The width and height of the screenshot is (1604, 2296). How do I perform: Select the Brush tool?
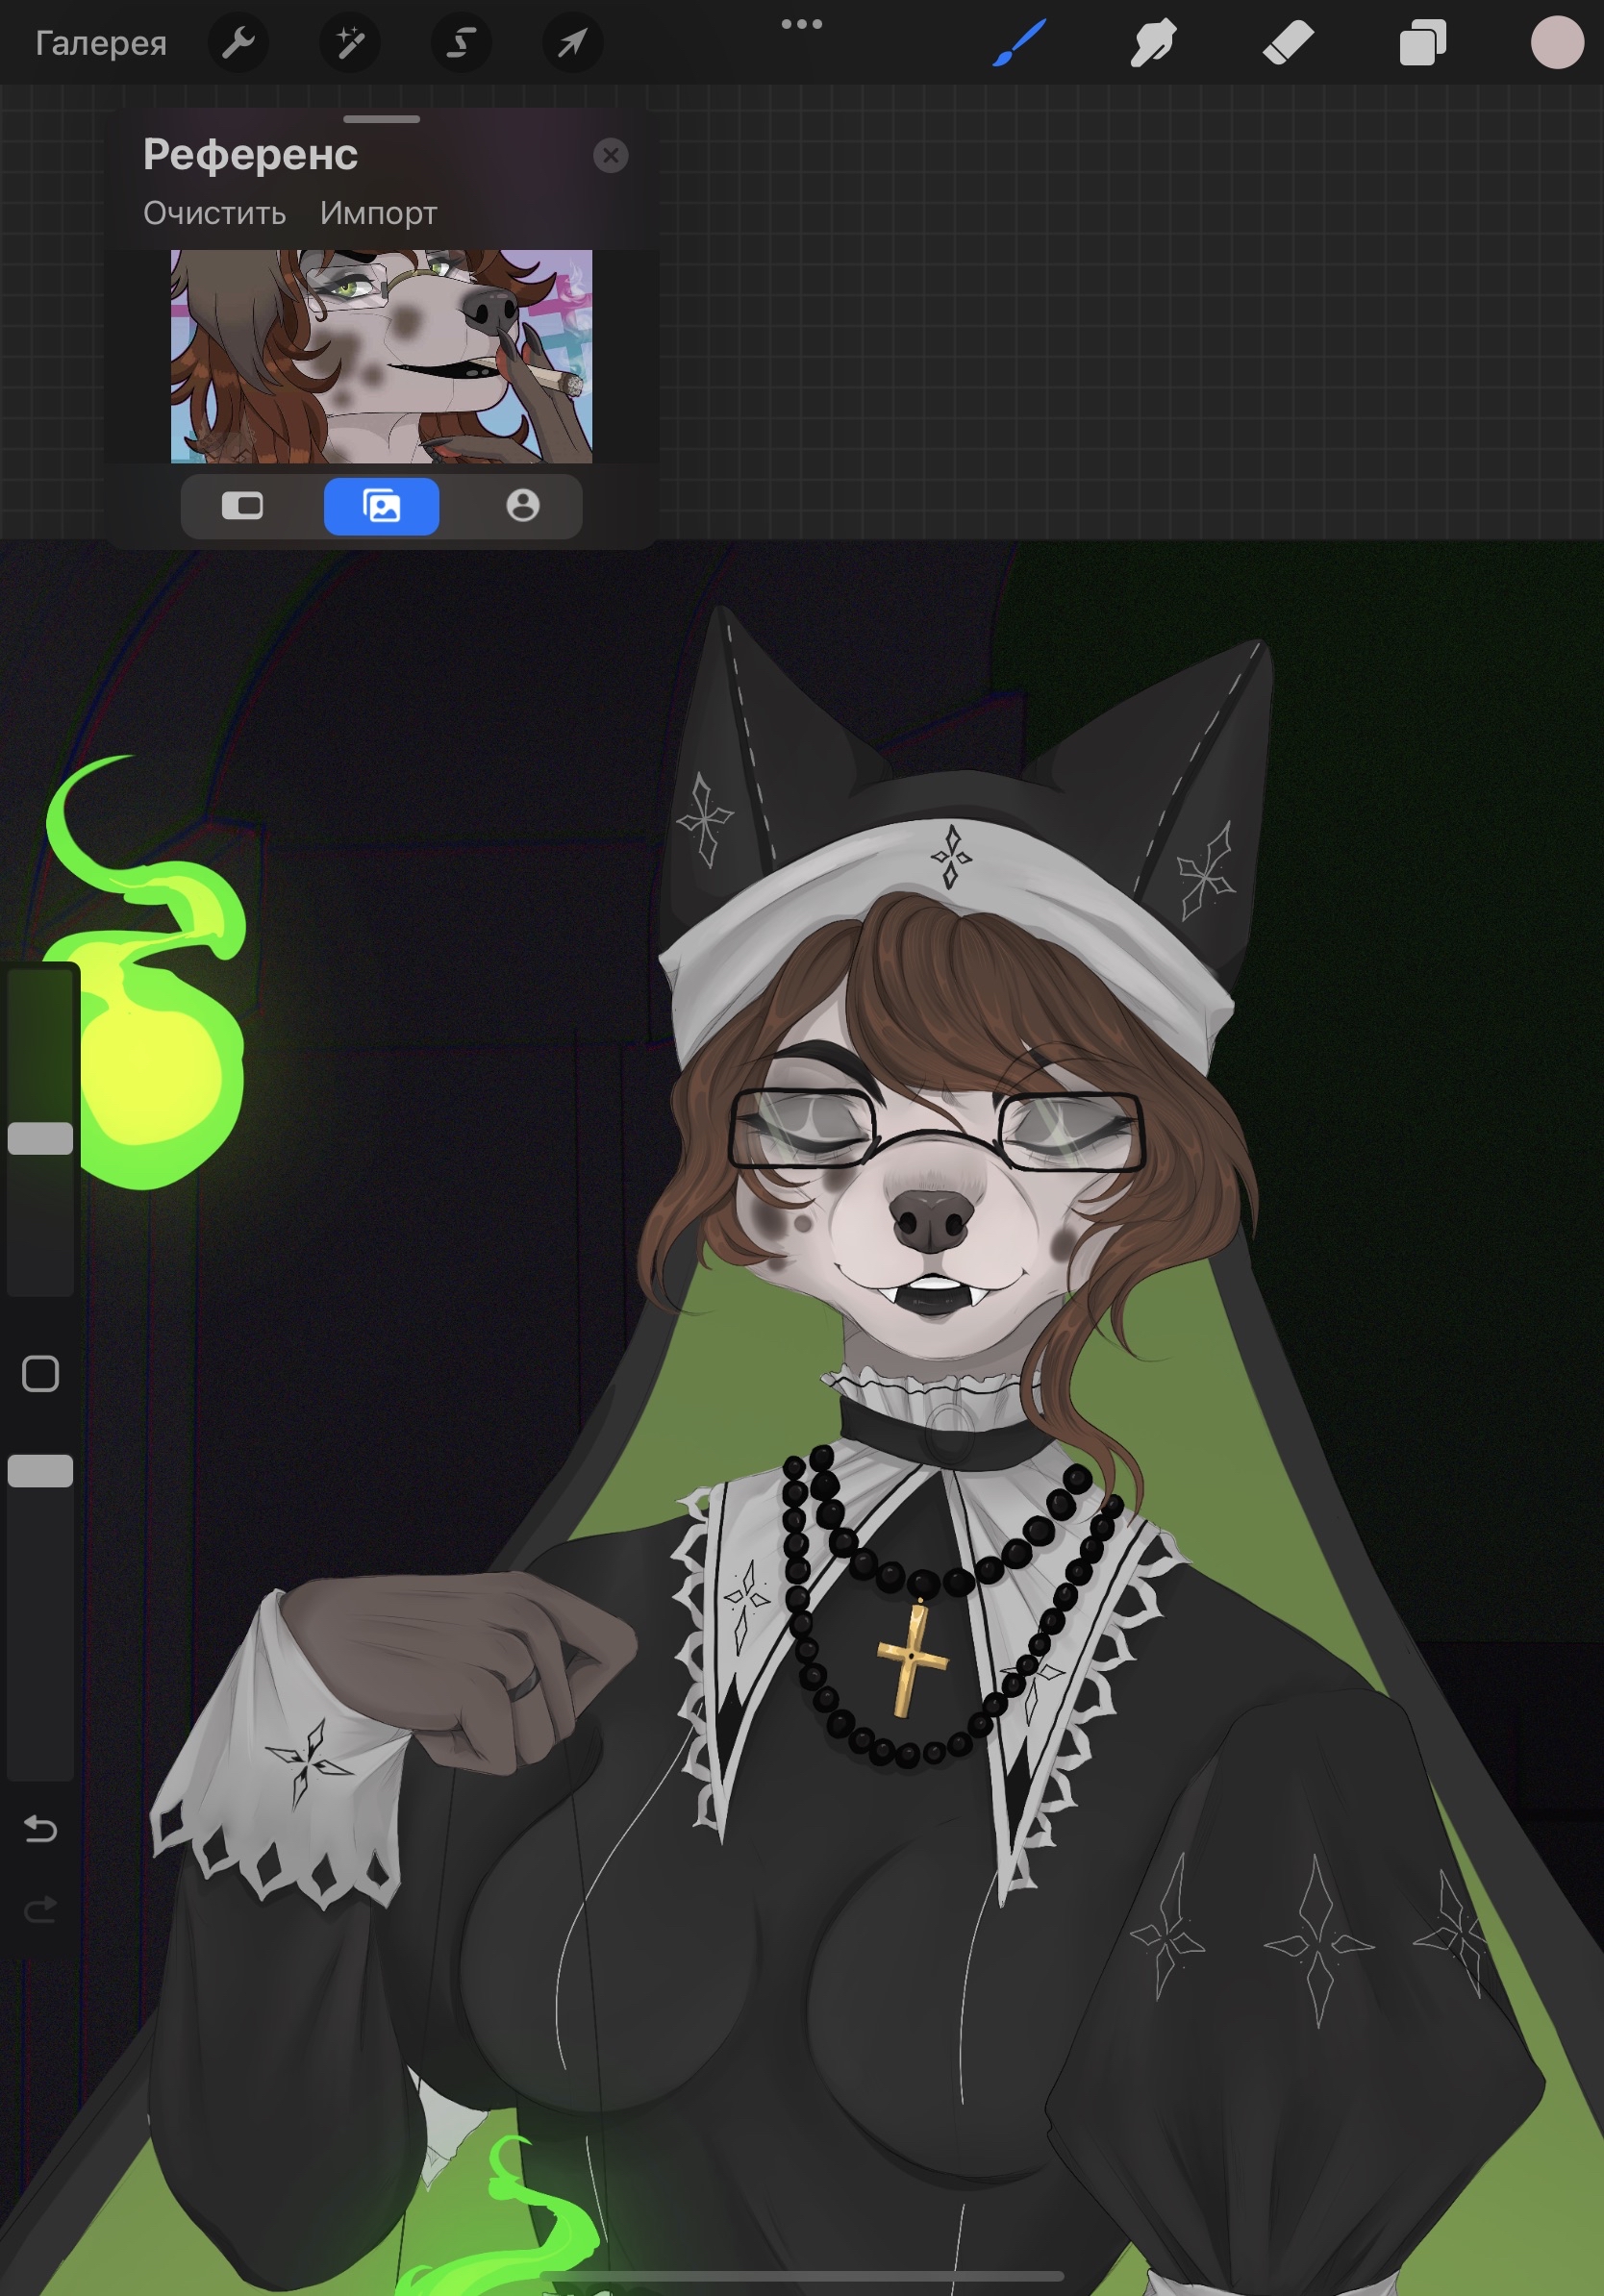click(1019, 43)
